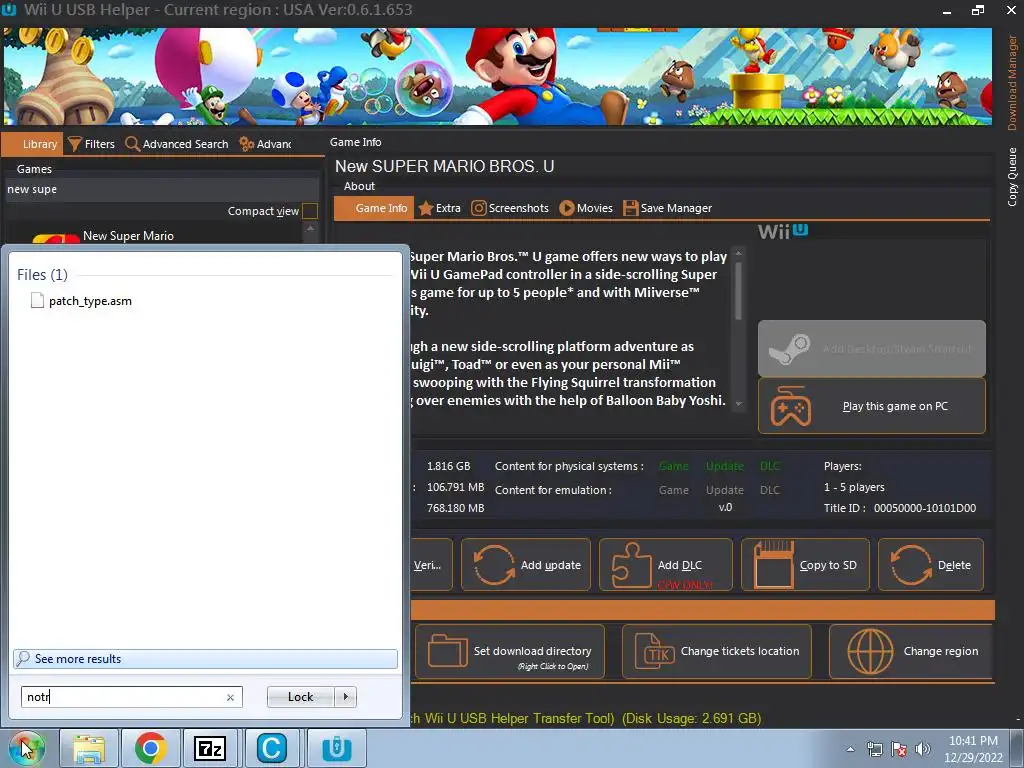This screenshot has height=768, width=1024.
Task: Click the description scroll down arrow
Action: pos(739,404)
